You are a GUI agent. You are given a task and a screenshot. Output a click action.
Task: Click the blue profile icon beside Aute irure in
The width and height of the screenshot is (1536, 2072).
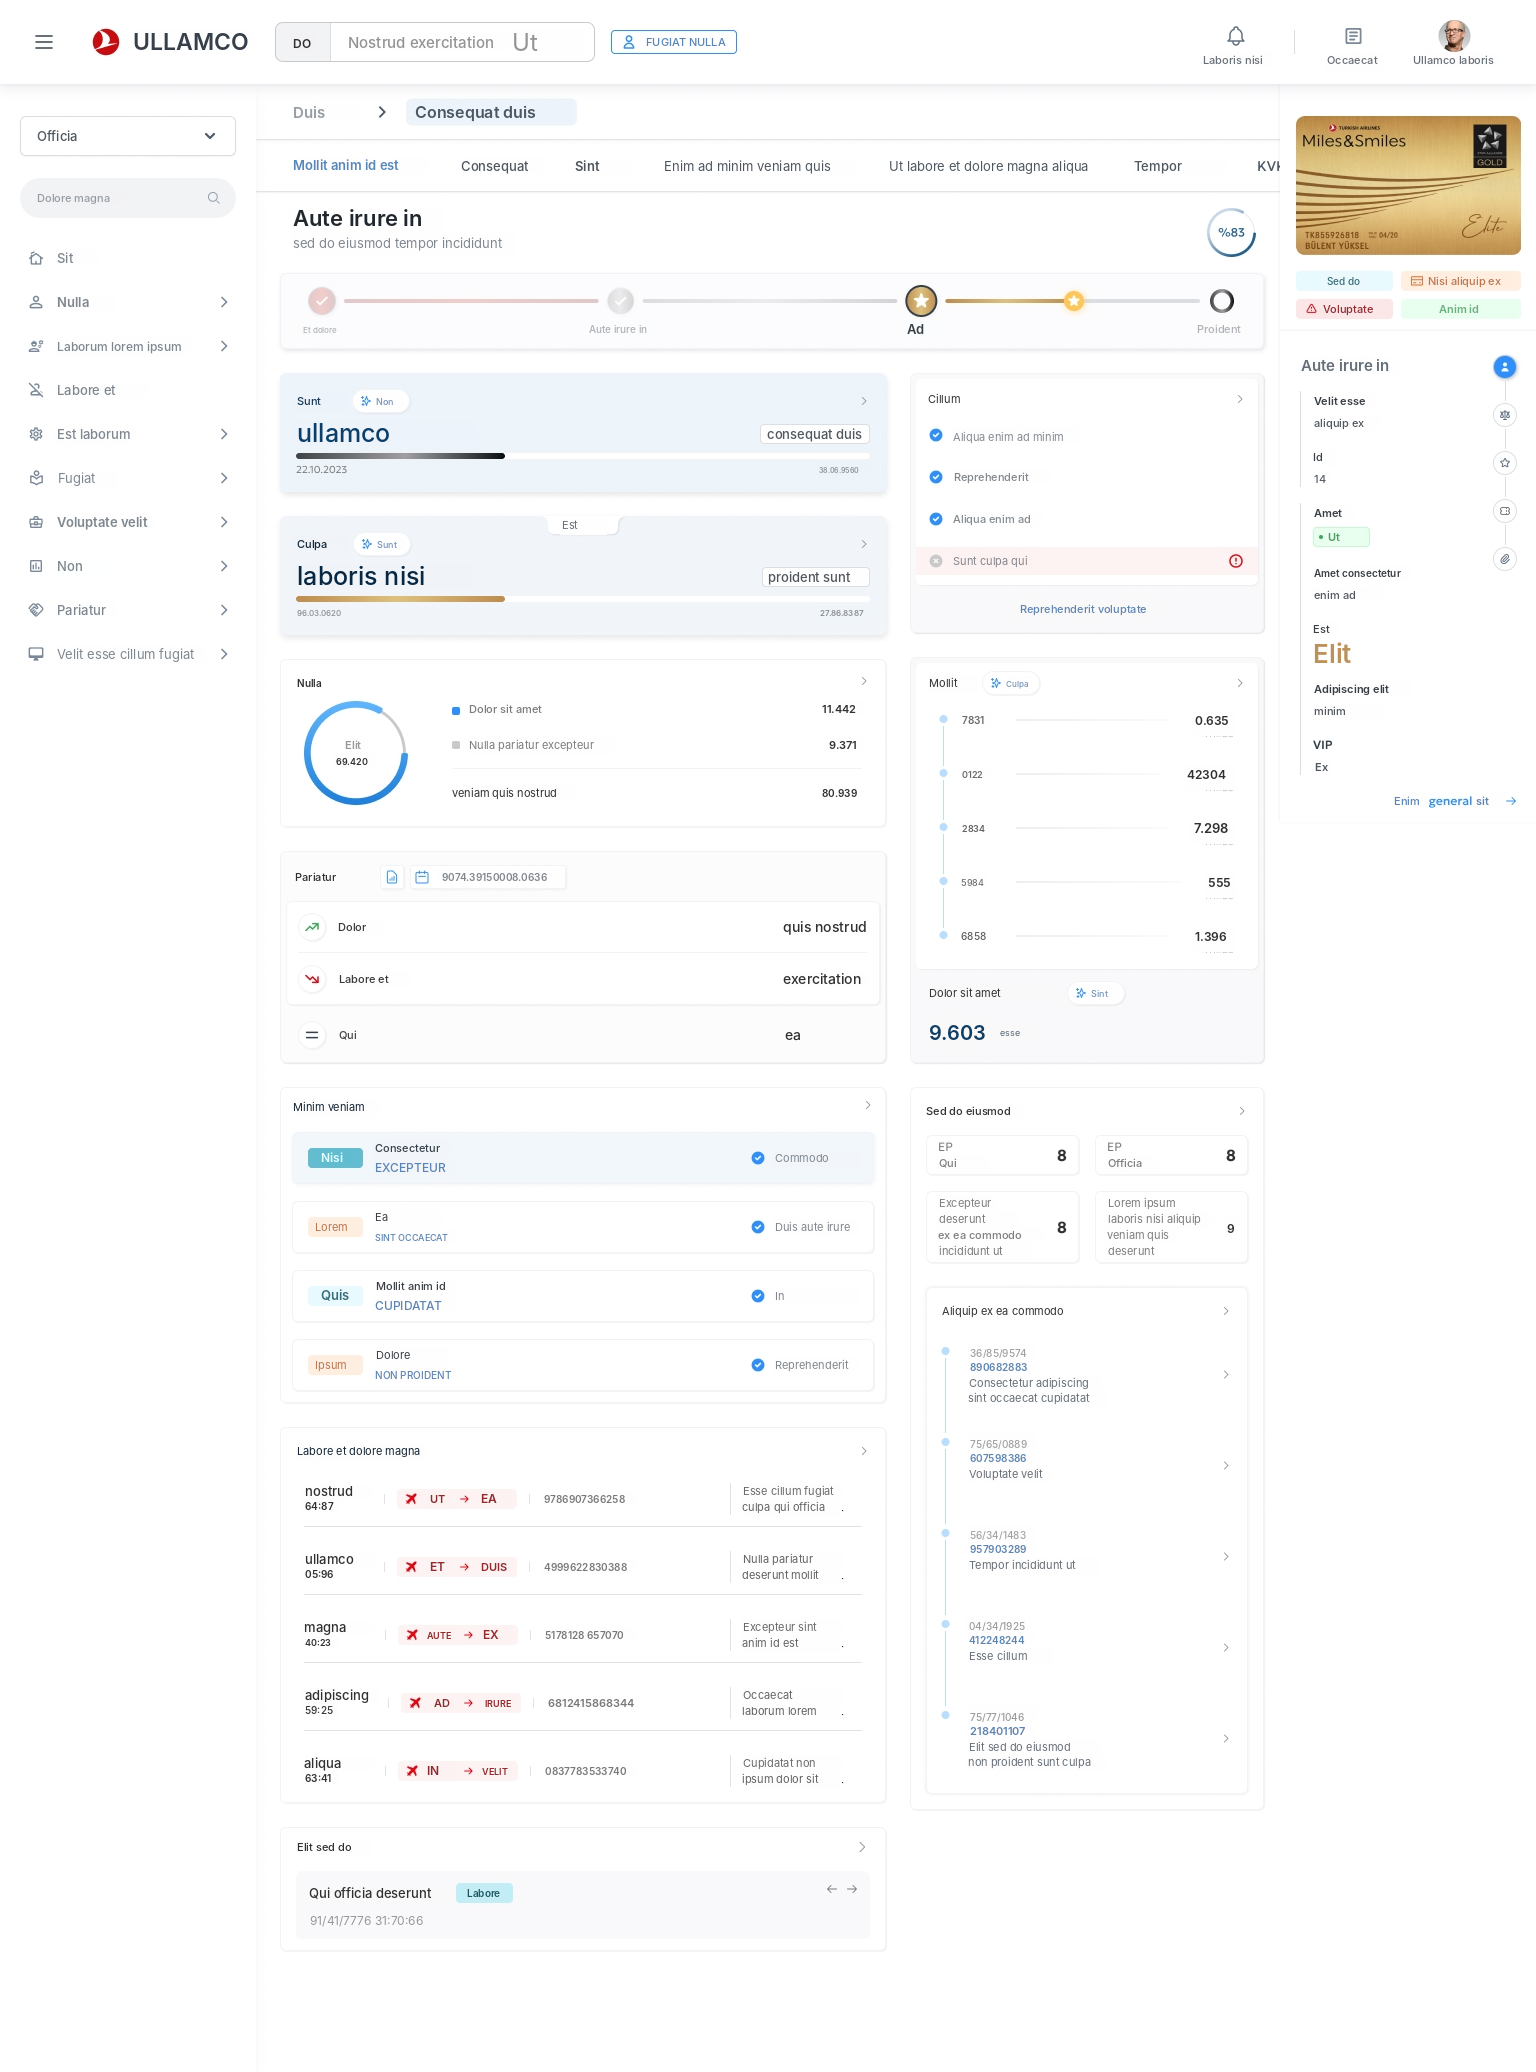[1504, 367]
